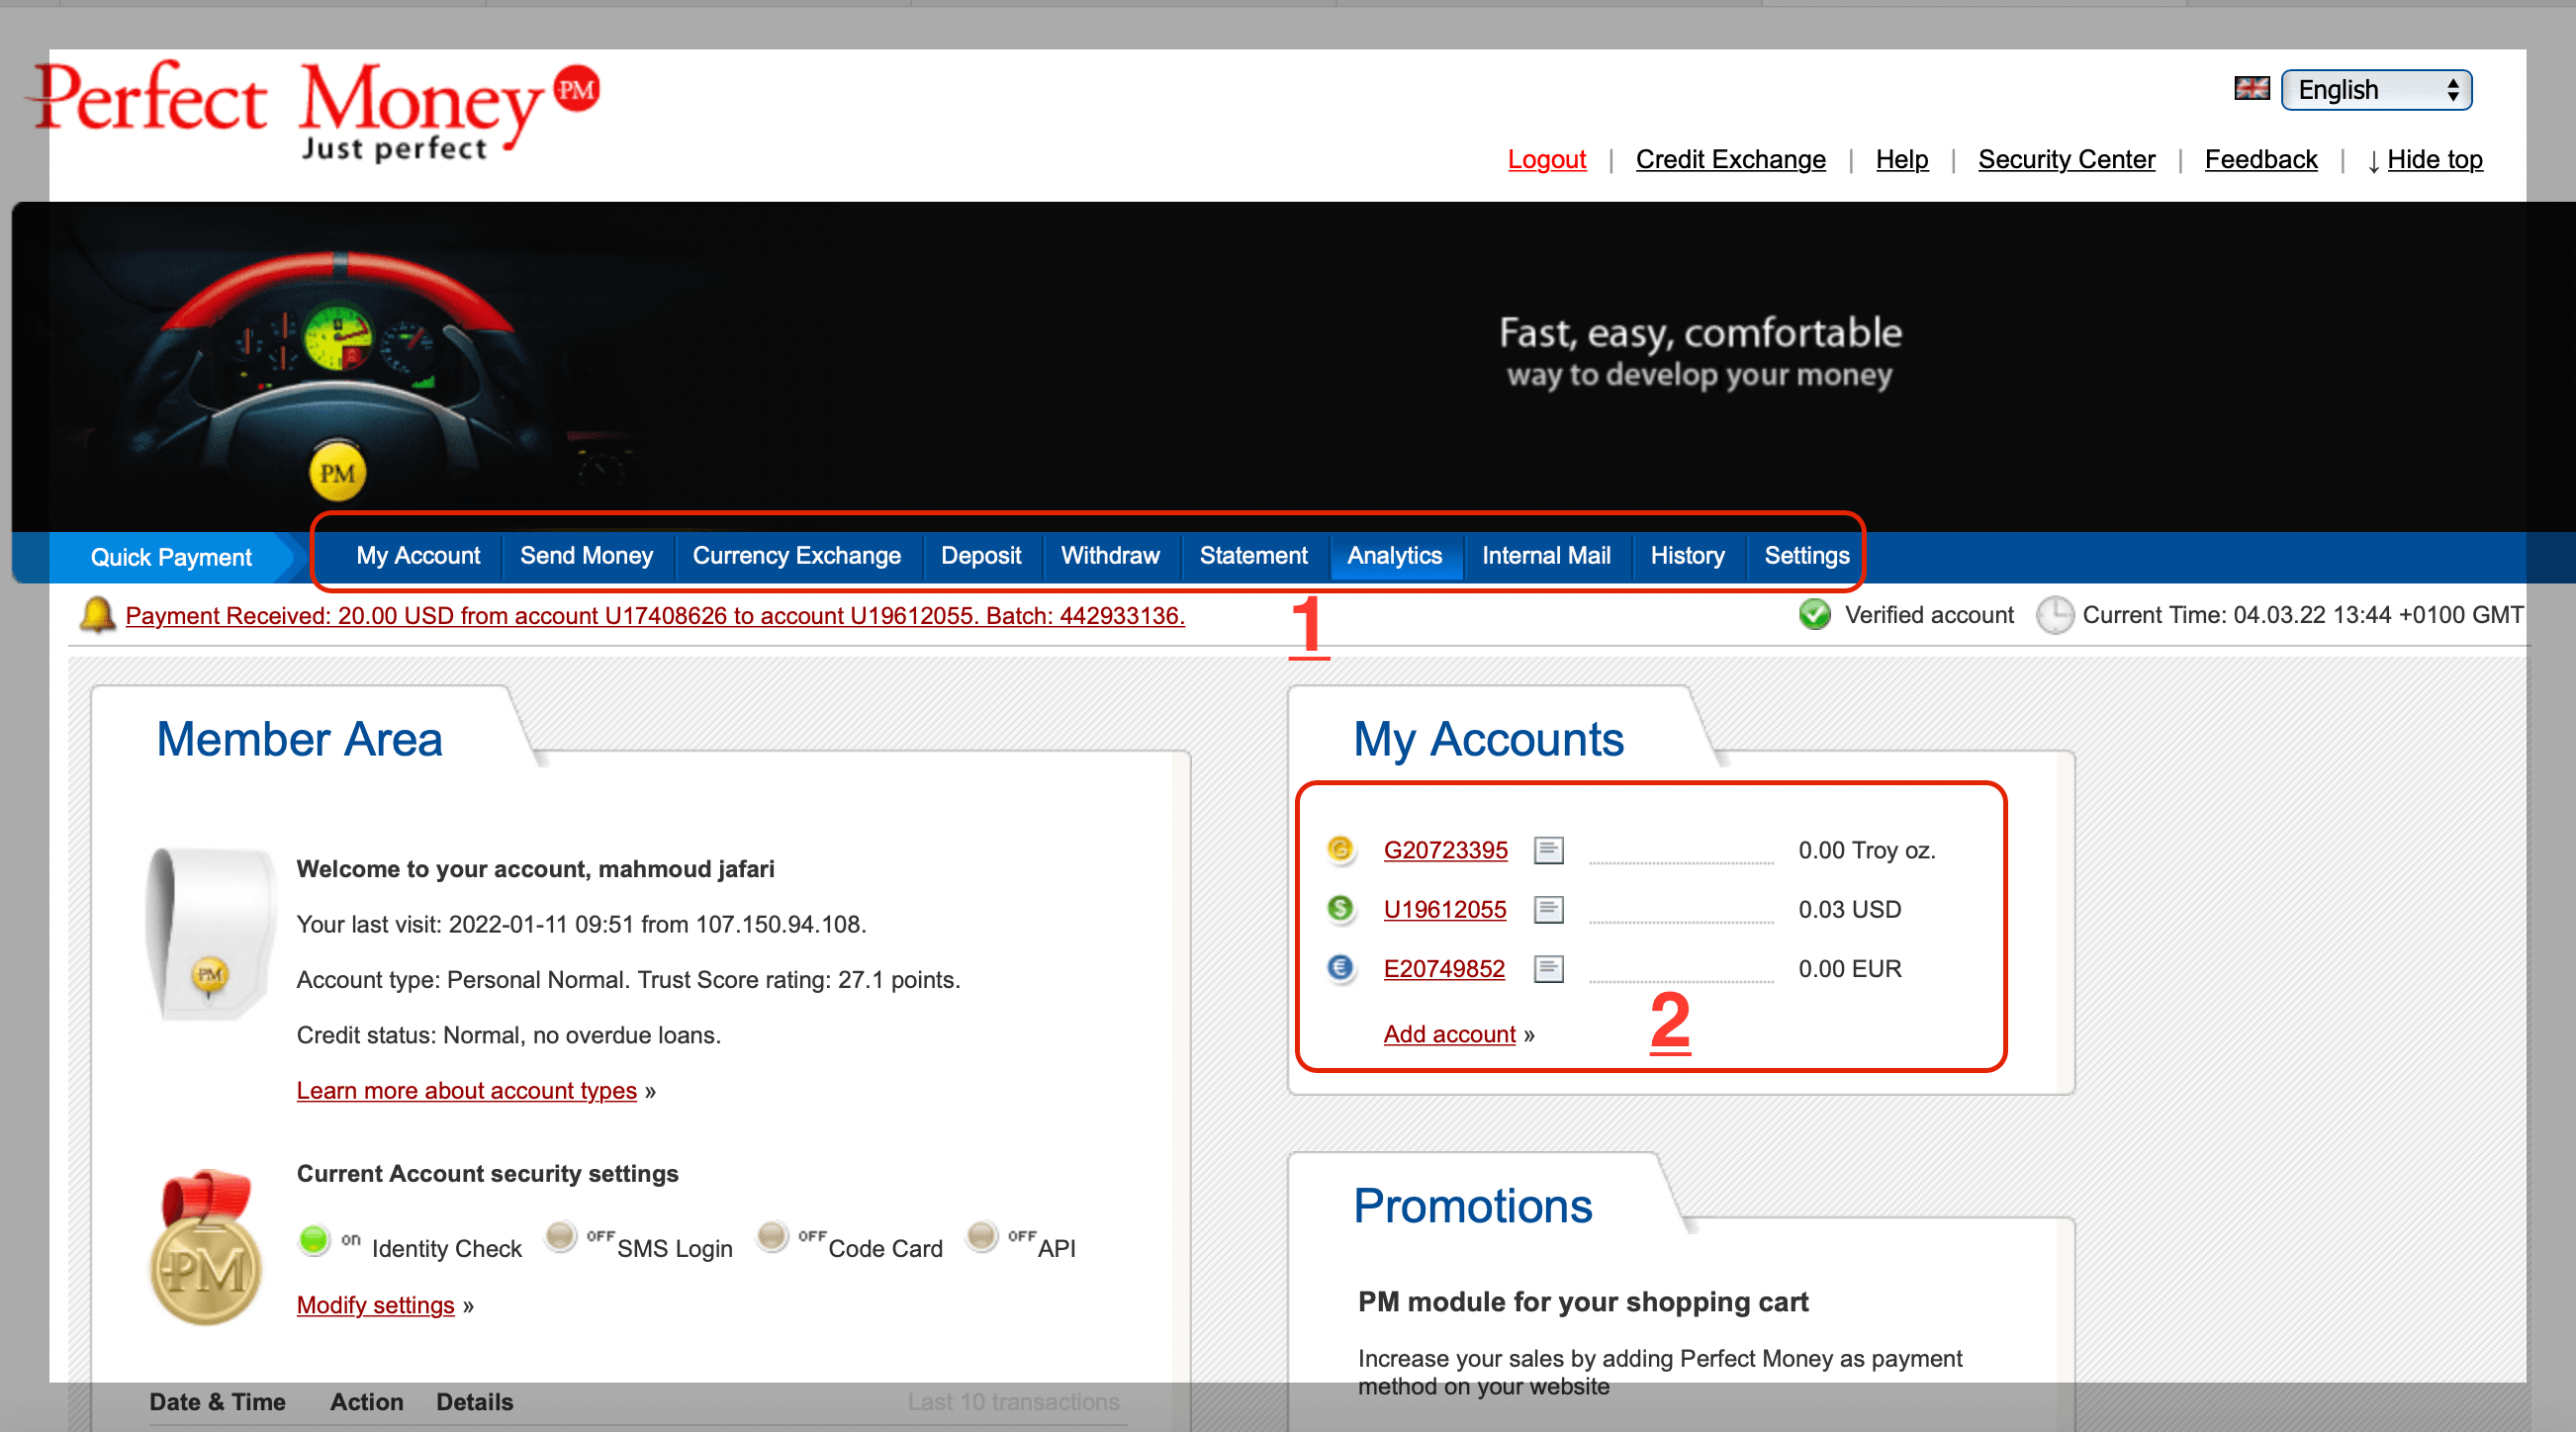The height and width of the screenshot is (1432, 2576).
Task: Click Hide top to collapse the banner
Action: pyautogui.click(x=2434, y=159)
